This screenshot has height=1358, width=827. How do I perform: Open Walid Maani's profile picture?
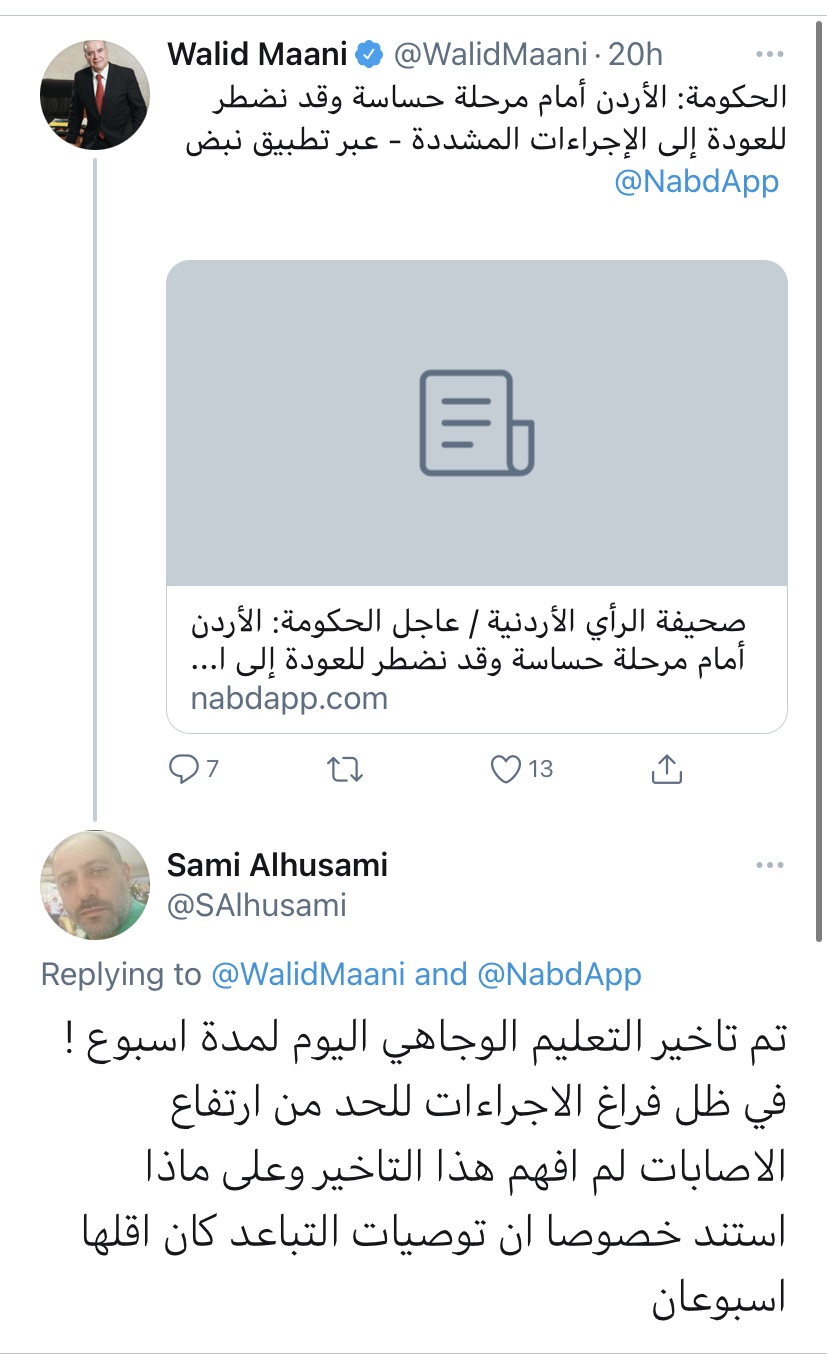[x=94, y=95]
